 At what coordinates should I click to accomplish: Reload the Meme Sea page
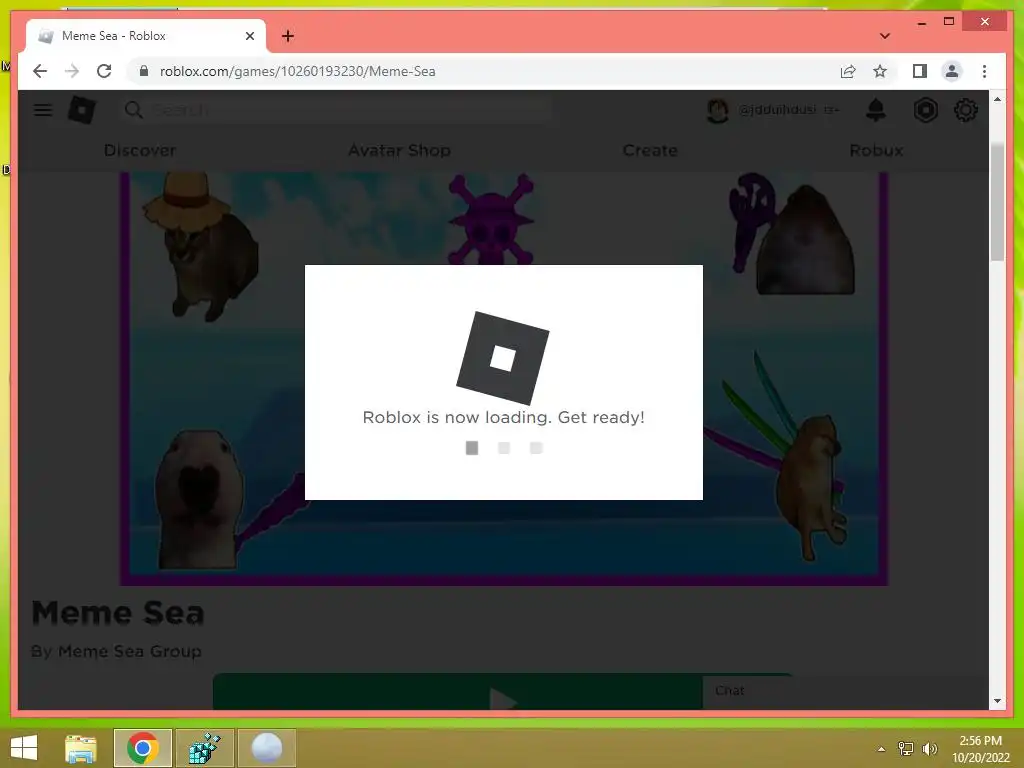pyautogui.click(x=104, y=71)
